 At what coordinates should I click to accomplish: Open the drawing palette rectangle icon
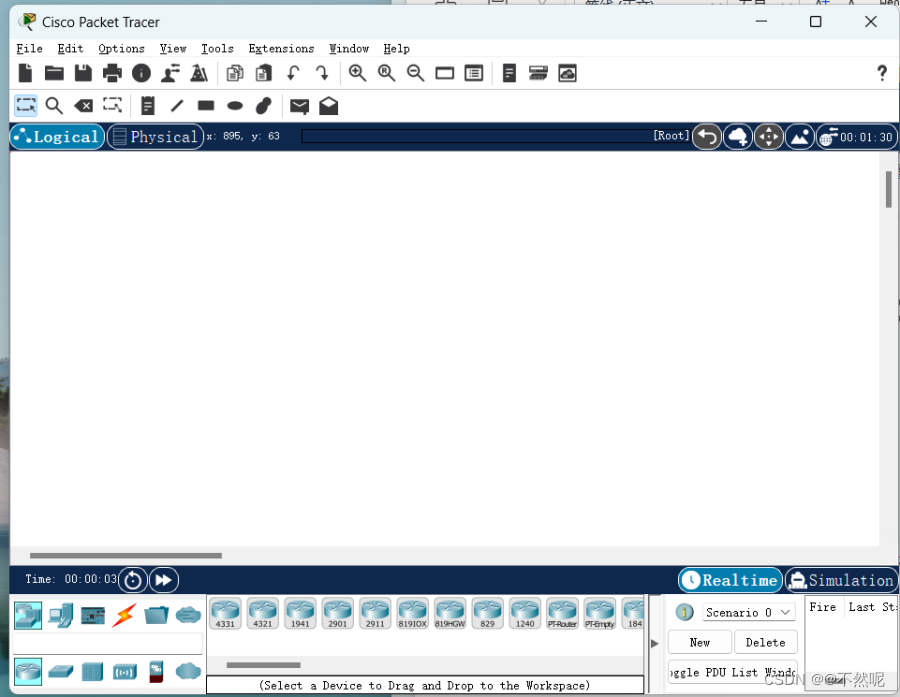(x=444, y=73)
